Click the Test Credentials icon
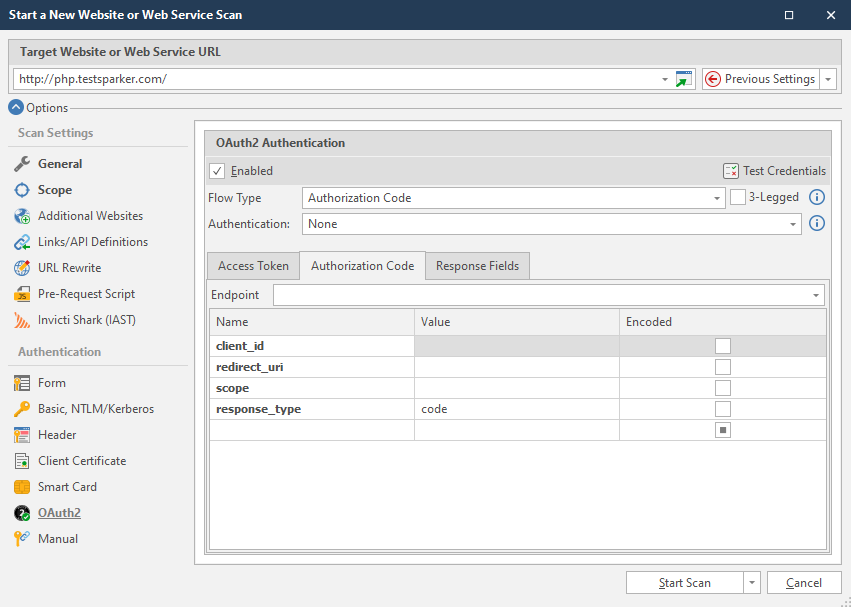The height and width of the screenshot is (607, 851). click(731, 171)
